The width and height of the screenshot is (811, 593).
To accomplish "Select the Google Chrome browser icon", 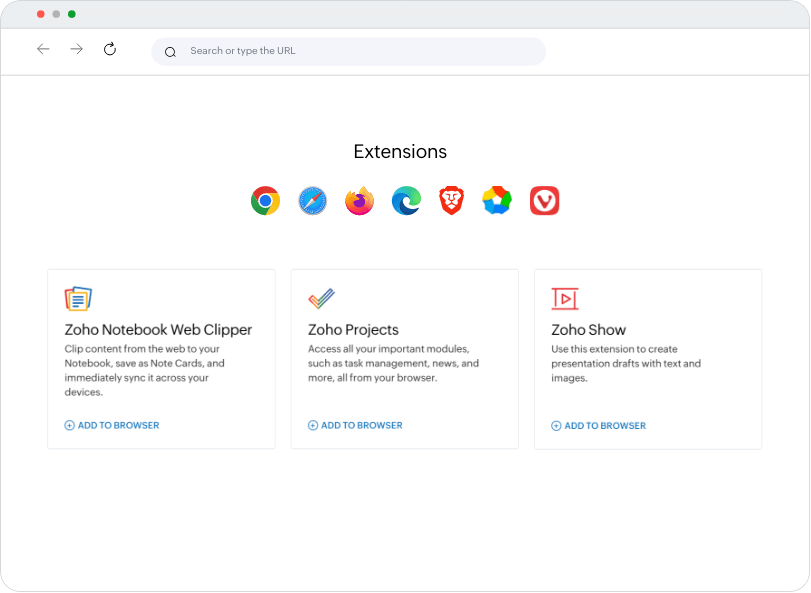I will (265, 201).
